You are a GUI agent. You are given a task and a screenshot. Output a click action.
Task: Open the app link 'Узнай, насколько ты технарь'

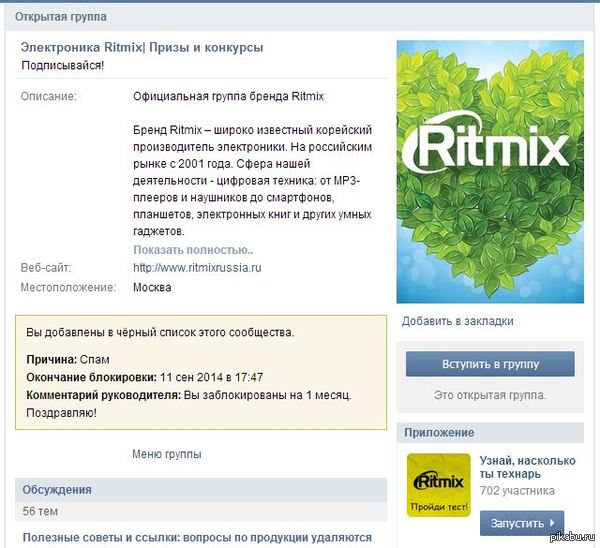point(528,467)
